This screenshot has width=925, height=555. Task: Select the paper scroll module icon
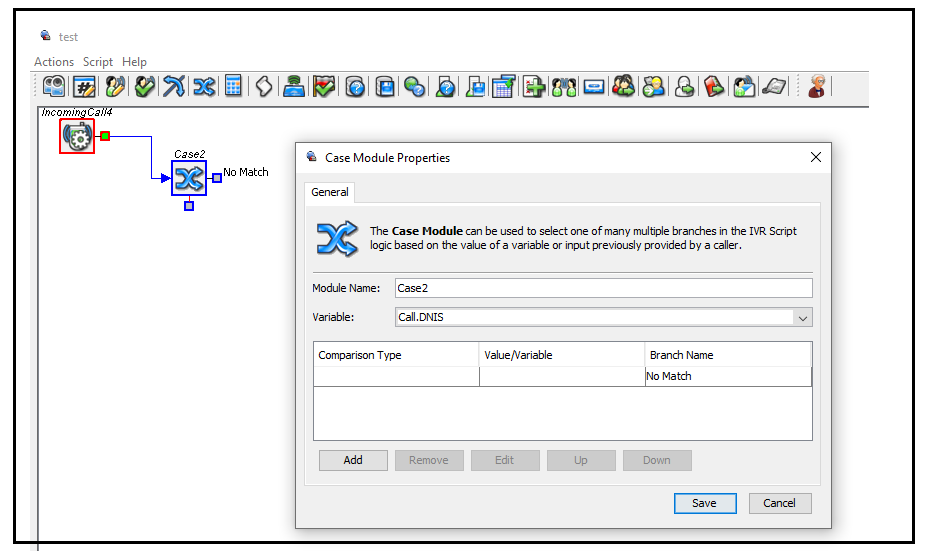coord(264,87)
